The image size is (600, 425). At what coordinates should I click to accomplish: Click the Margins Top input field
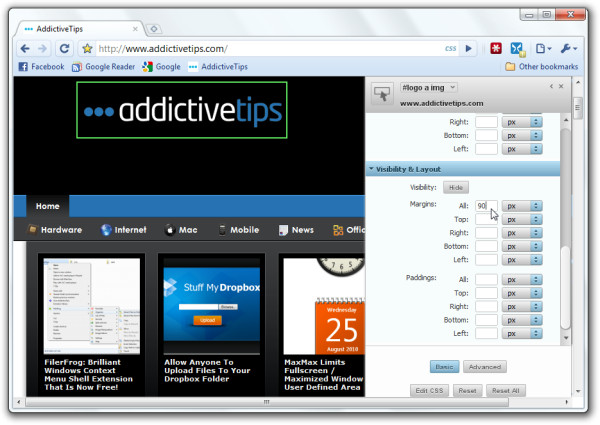coord(486,219)
